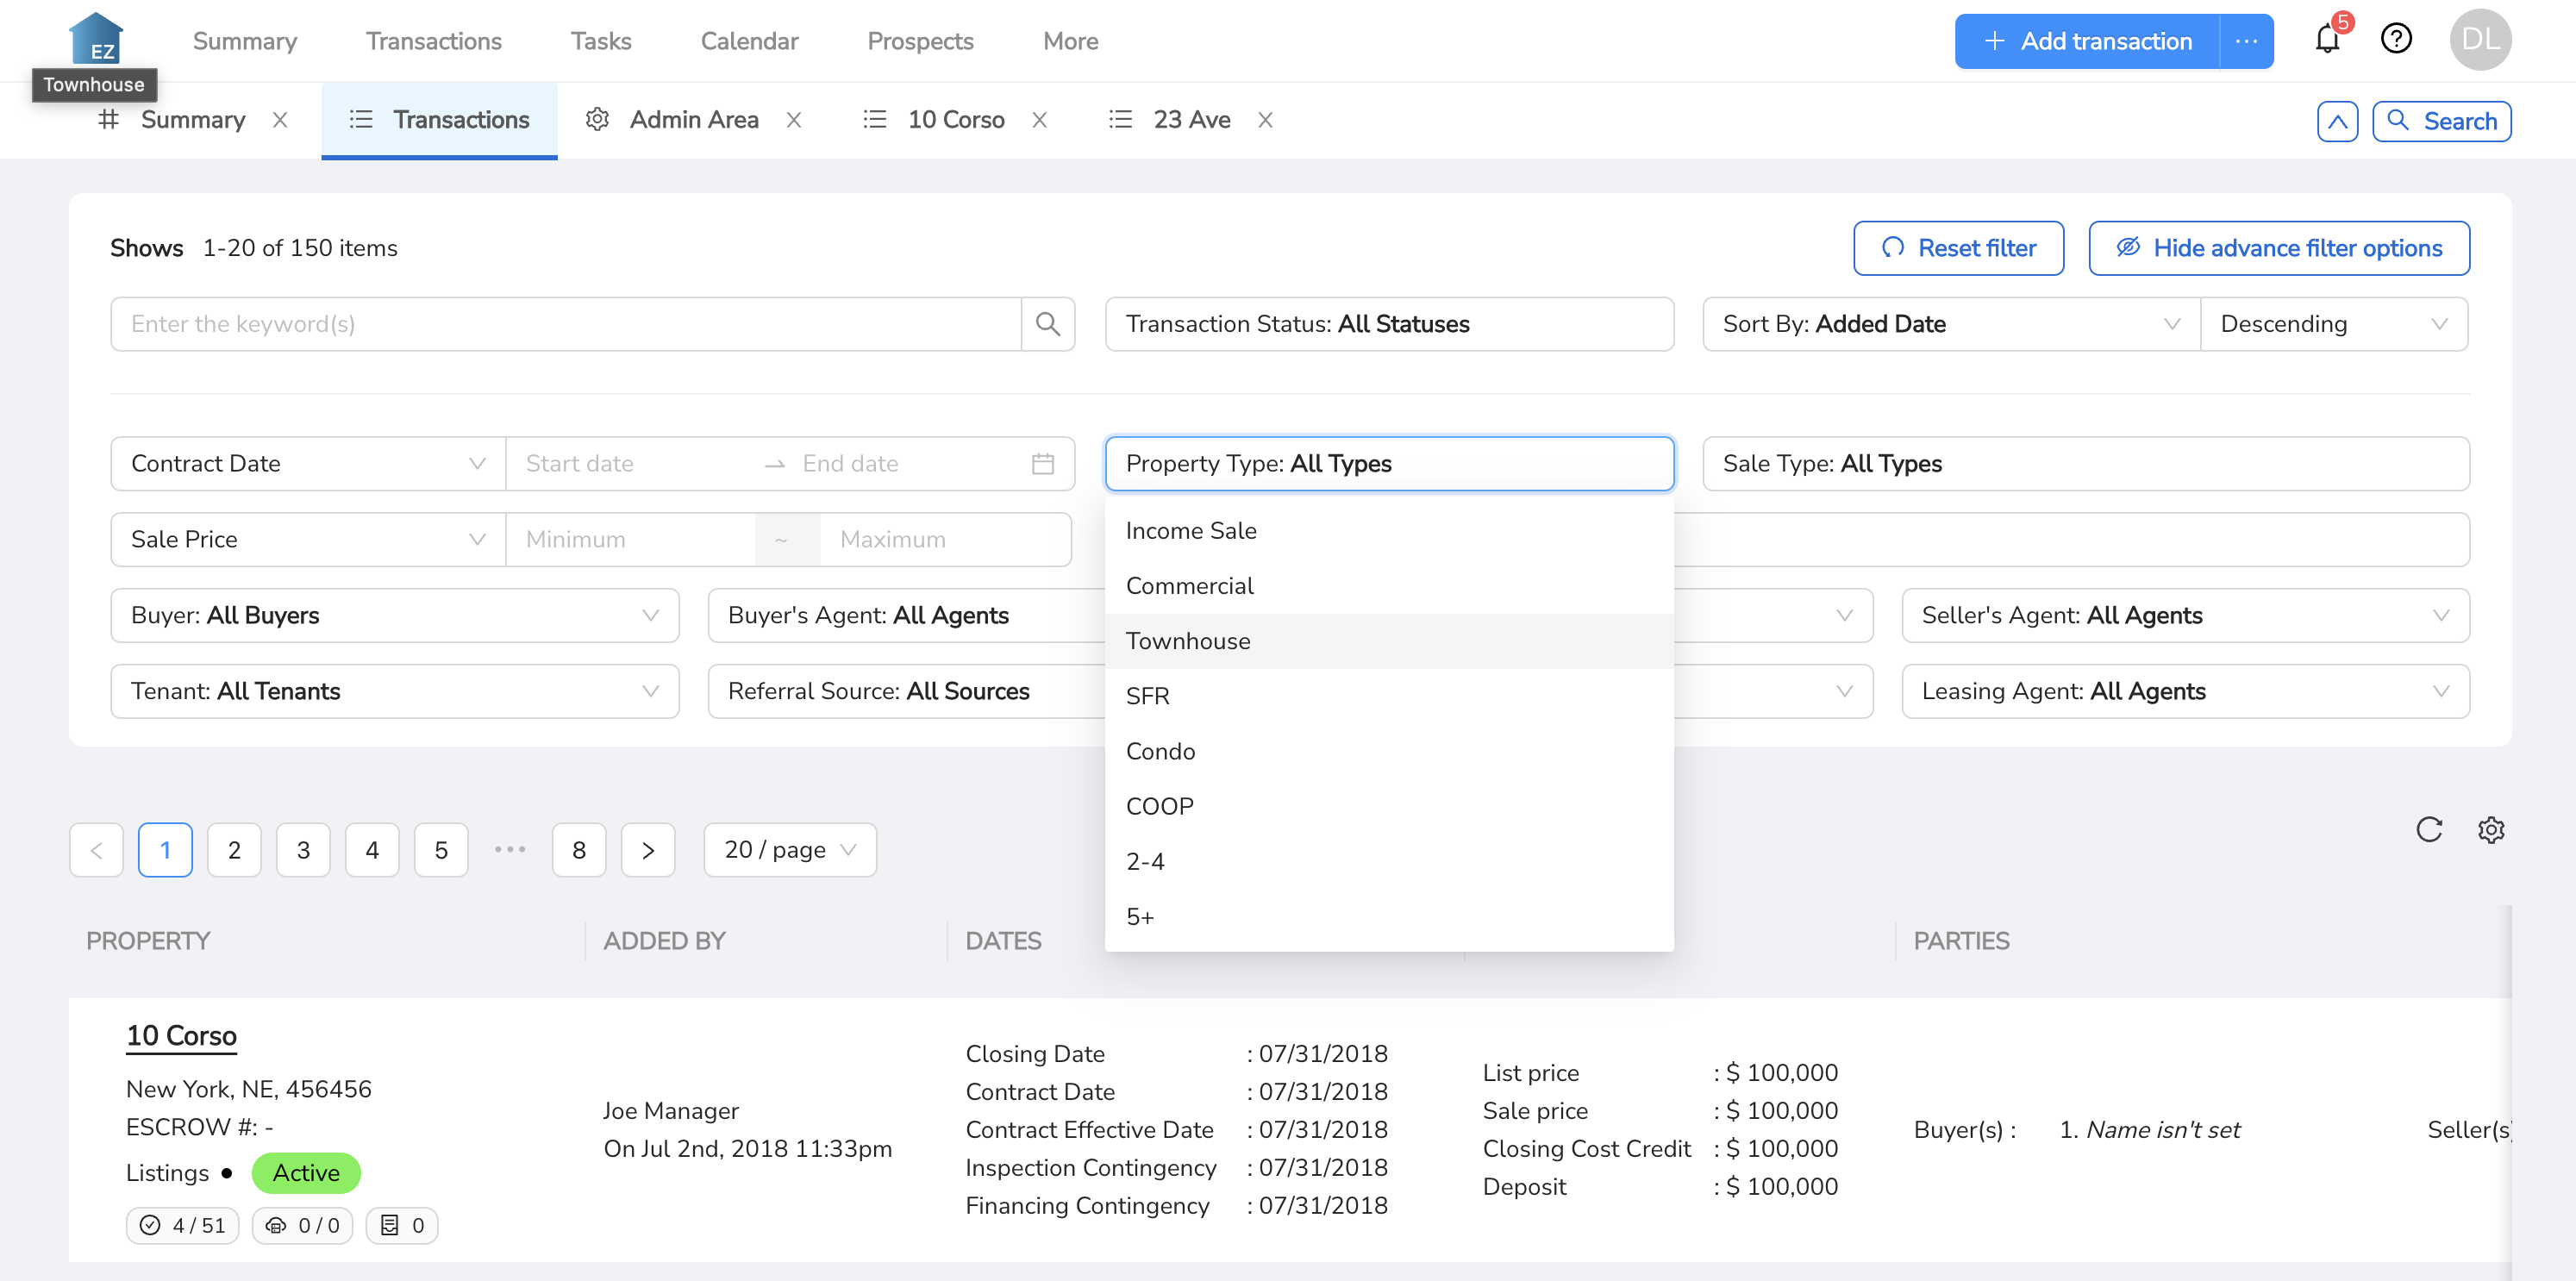Select Townhouse from property type list
The height and width of the screenshot is (1281, 2576).
point(1188,641)
